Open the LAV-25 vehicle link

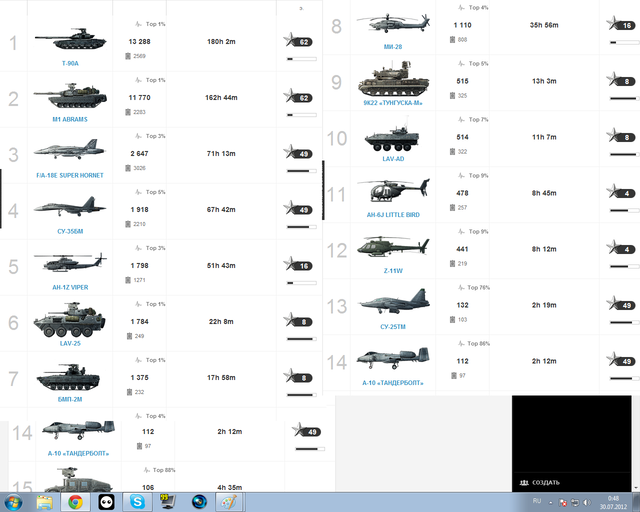pyautogui.click(x=70, y=343)
